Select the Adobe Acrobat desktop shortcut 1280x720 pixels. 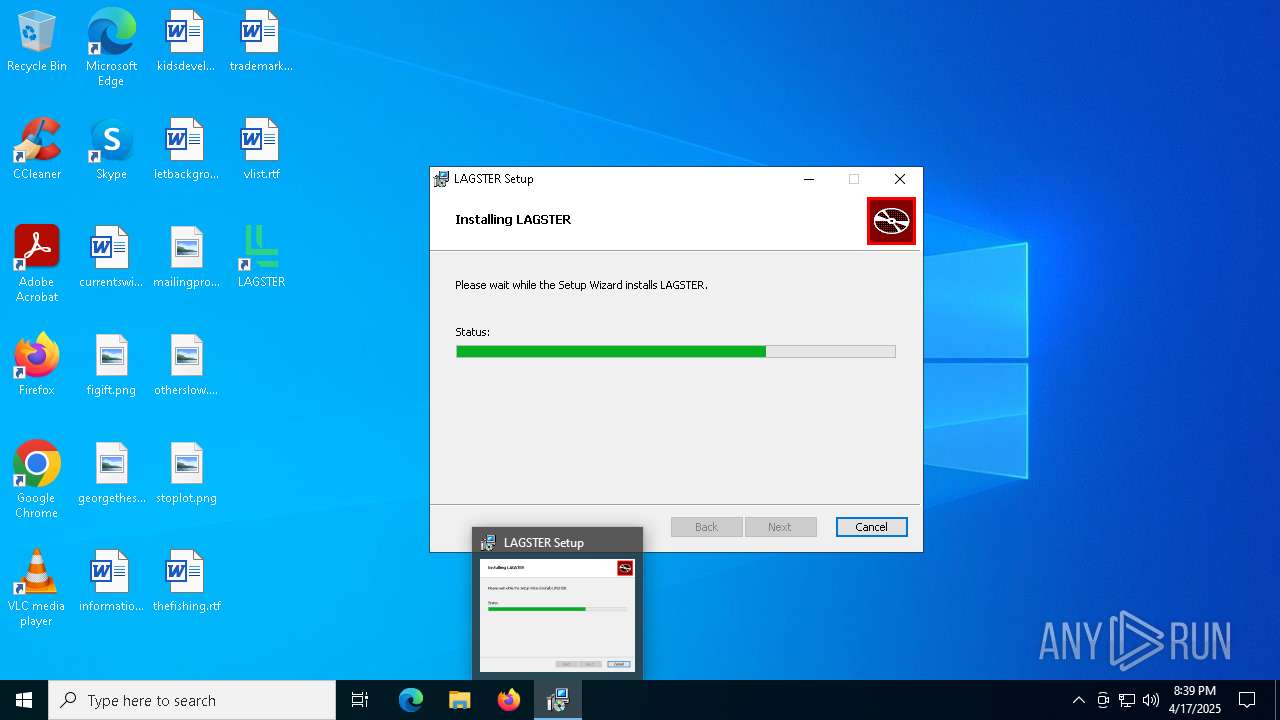37,264
